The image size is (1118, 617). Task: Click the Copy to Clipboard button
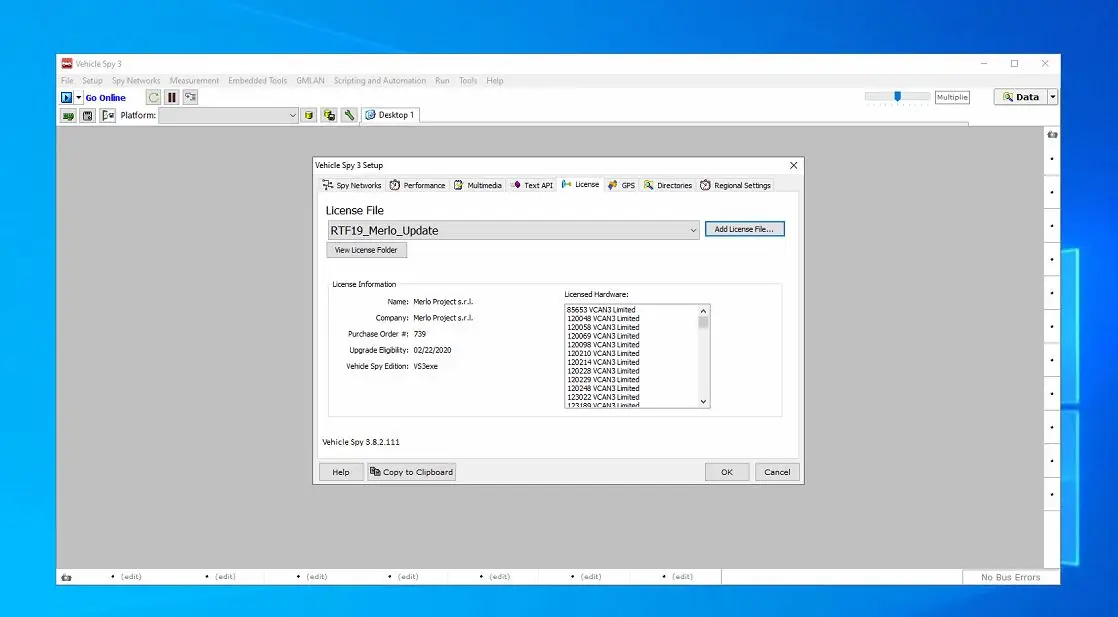pos(411,471)
